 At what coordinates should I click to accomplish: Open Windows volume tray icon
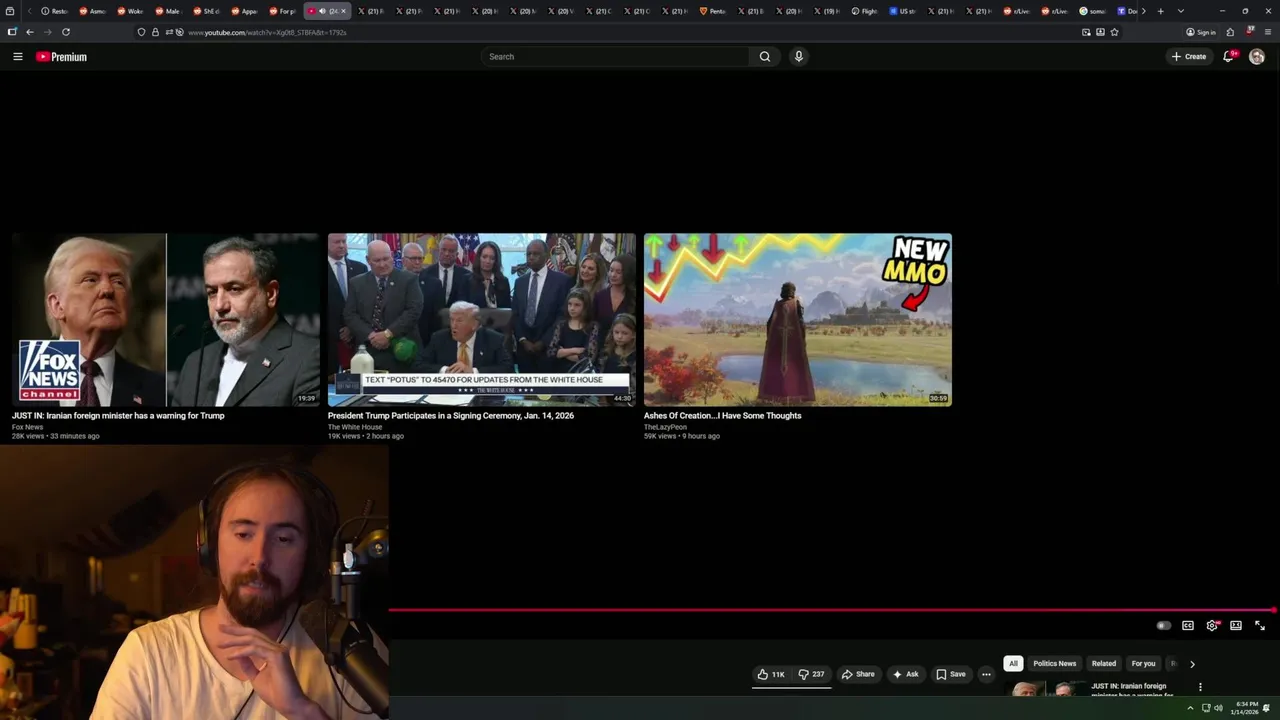pos(1218,708)
